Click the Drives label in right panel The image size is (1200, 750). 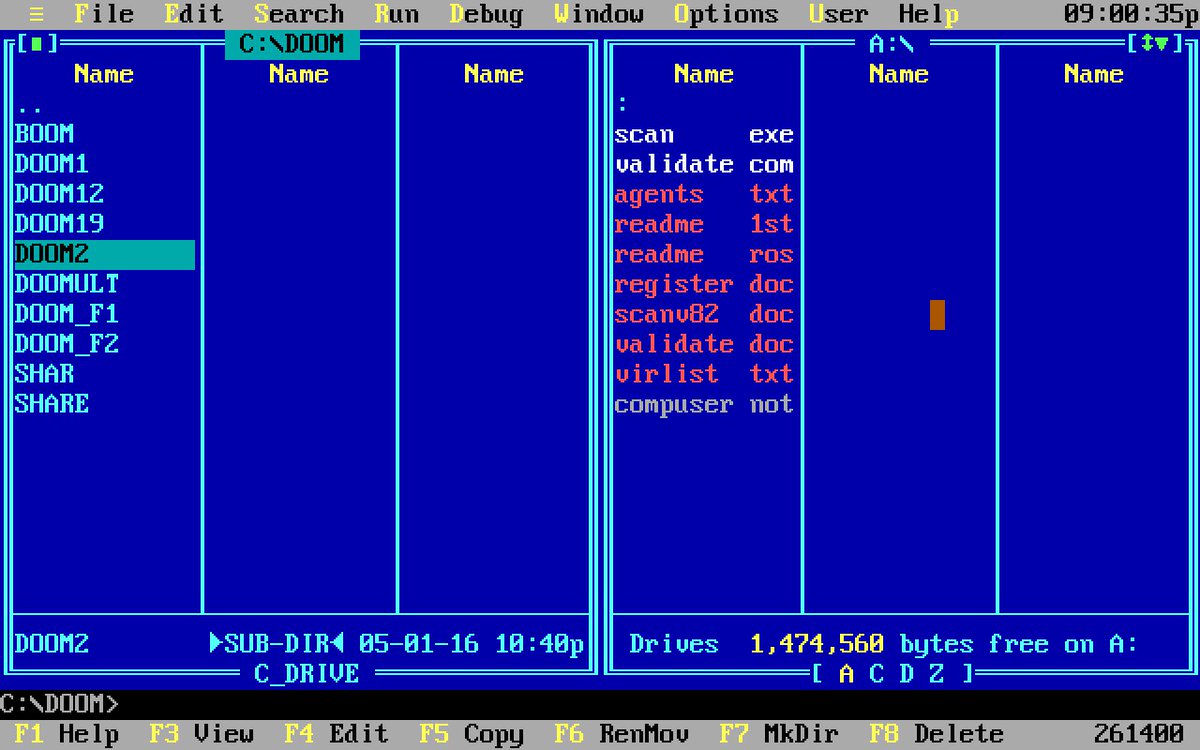(x=674, y=644)
